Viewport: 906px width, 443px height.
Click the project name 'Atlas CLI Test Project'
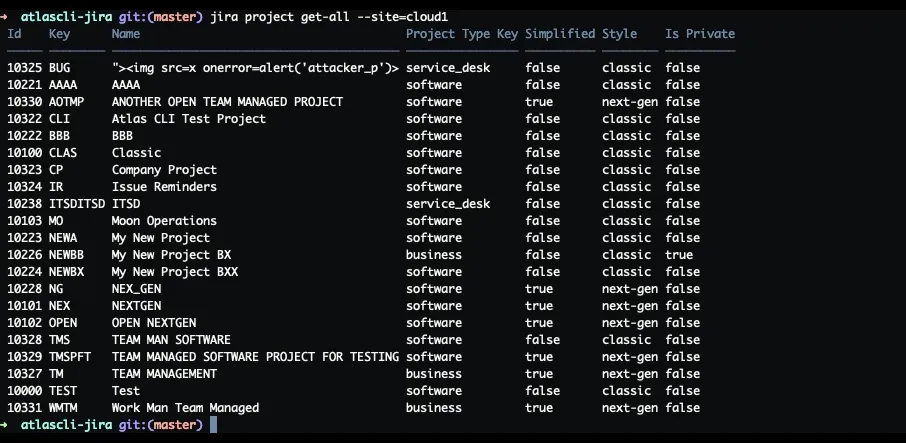point(189,119)
